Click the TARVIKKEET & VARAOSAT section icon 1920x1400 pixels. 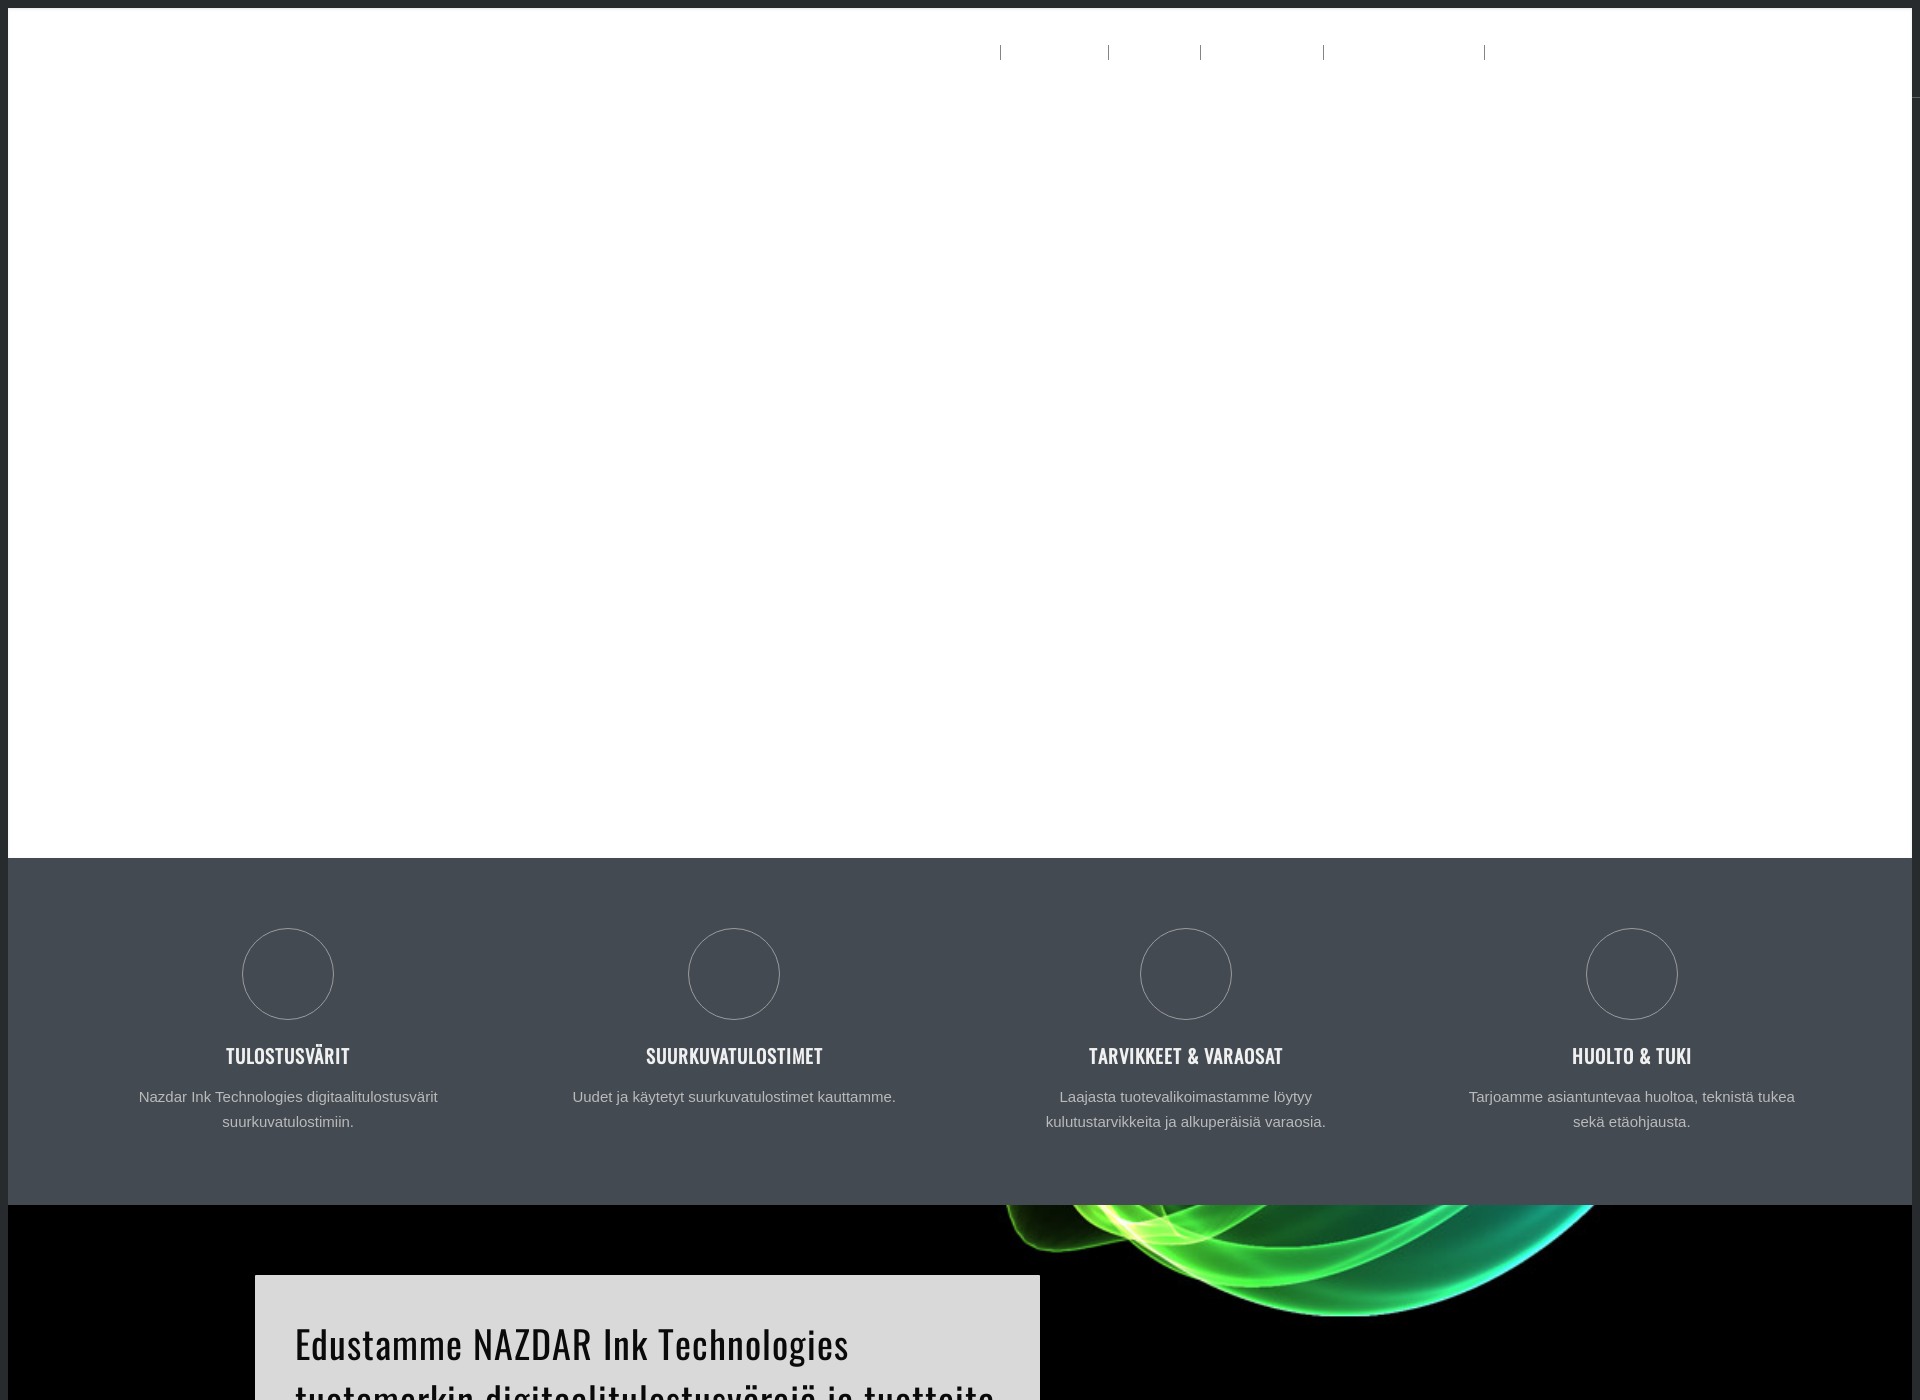(1185, 974)
